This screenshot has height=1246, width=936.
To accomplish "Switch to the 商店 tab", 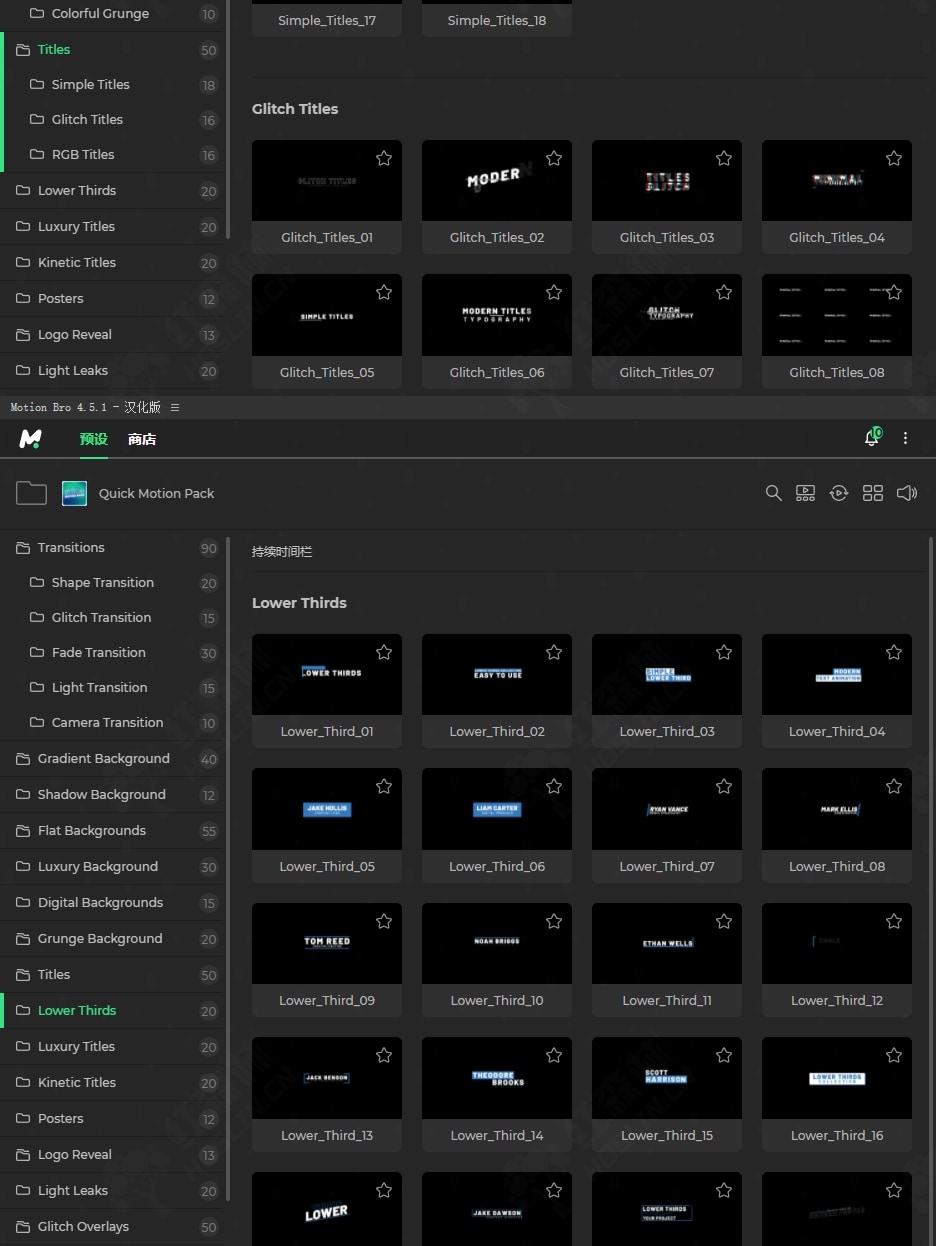I will (x=142, y=439).
